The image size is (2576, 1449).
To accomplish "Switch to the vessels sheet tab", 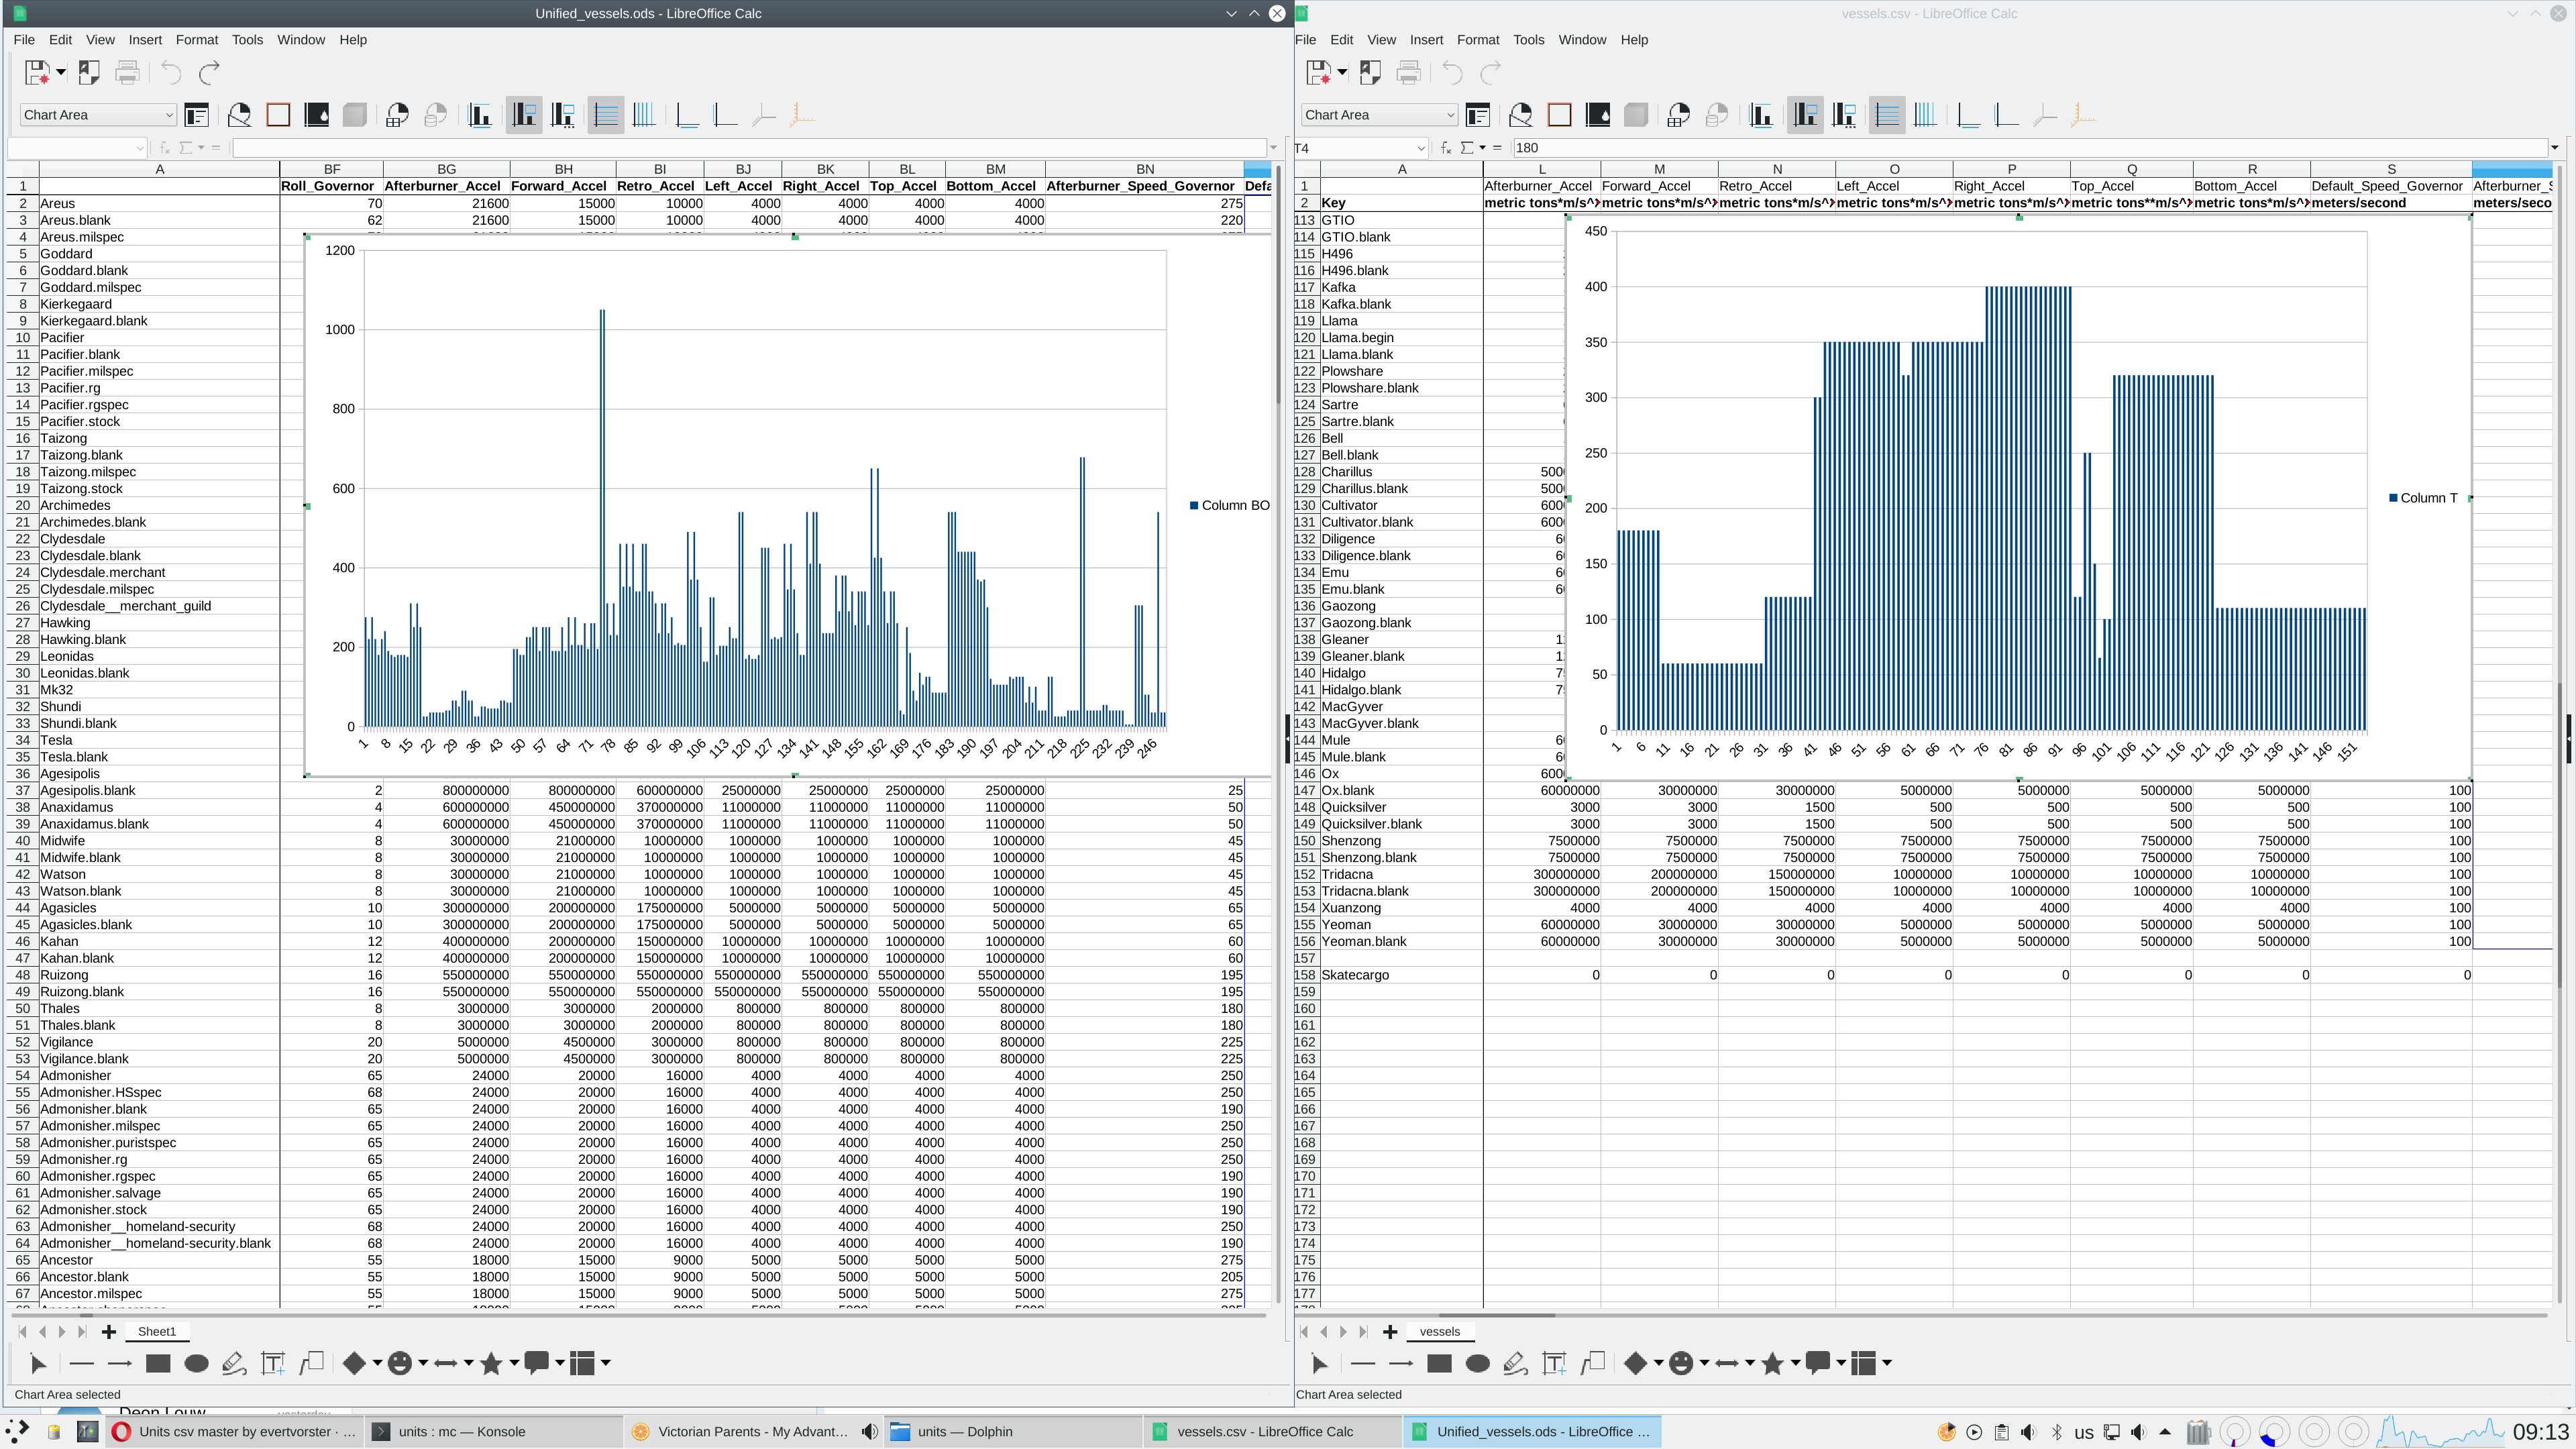I will click(1440, 1331).
